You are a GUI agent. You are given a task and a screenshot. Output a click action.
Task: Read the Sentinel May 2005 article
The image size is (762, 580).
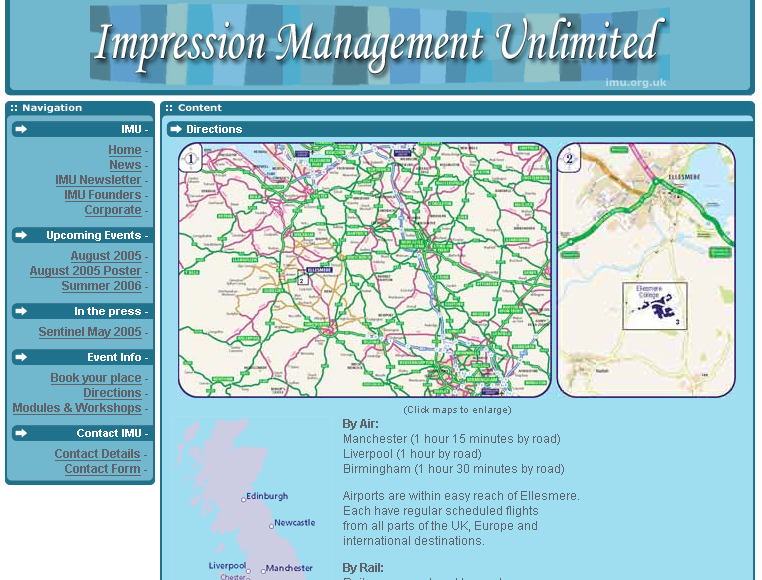[x=90, y=332]
